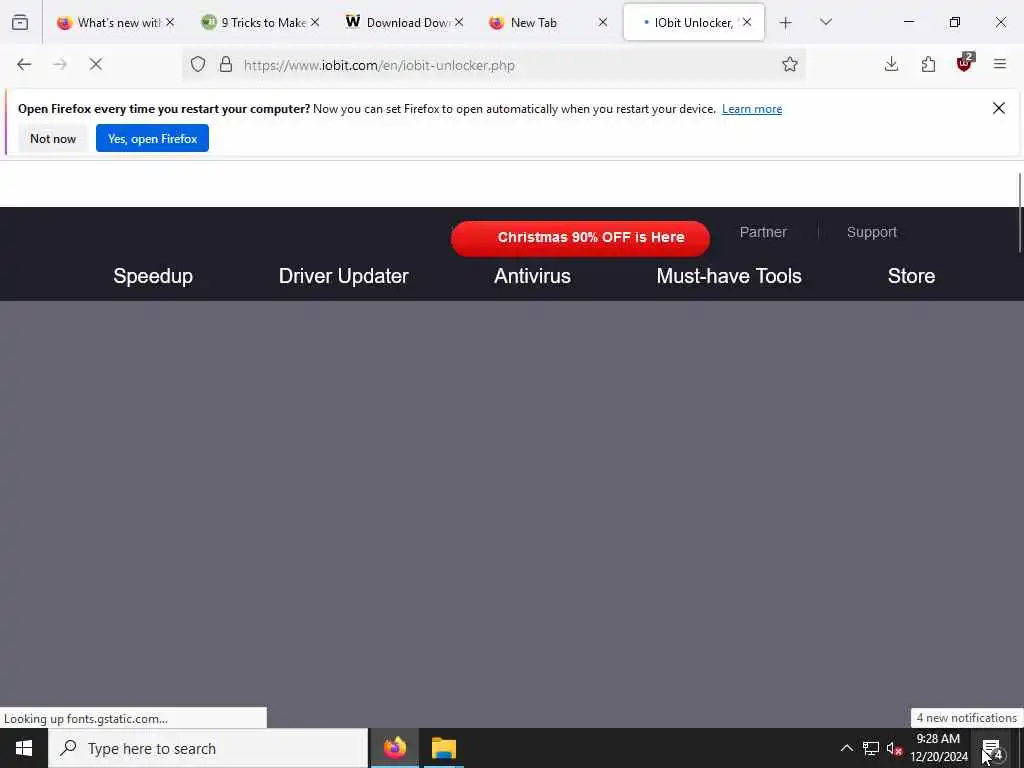This screenshot has width=1024, height=768.
Task: Open the Firefox application menu
Action: [x=1000, y=64]
